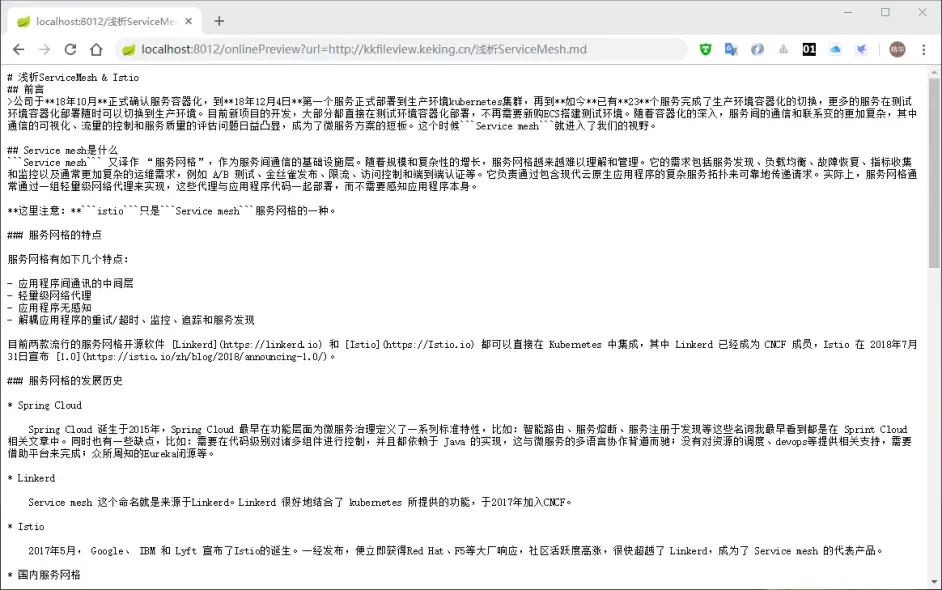Click the black '01' extension icon
Viewport: 942px width, 590px height.
[x=808, y=48]
